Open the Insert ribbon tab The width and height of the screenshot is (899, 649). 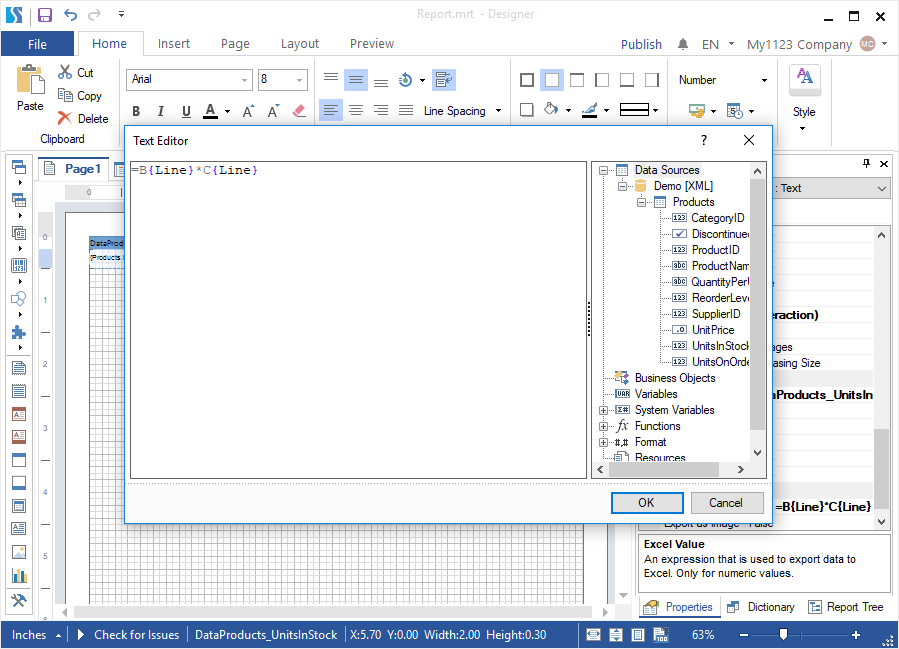tap(174, 44)
